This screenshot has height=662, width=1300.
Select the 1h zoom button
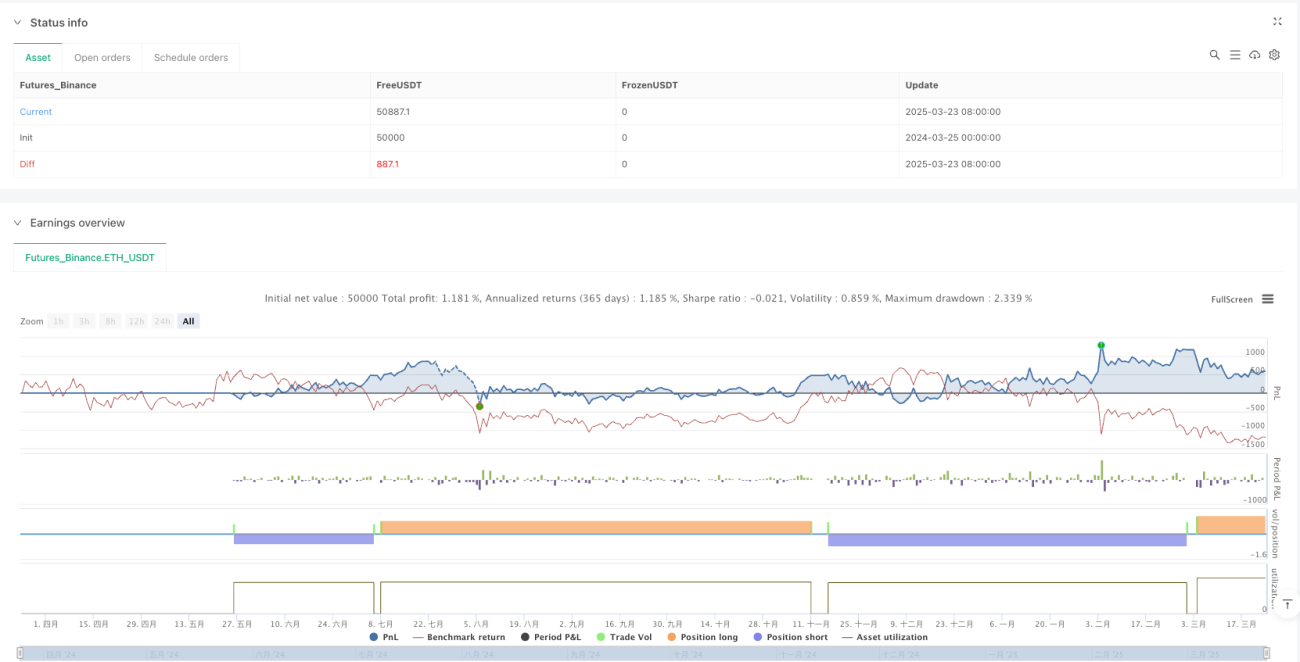[x=59, y=321]
